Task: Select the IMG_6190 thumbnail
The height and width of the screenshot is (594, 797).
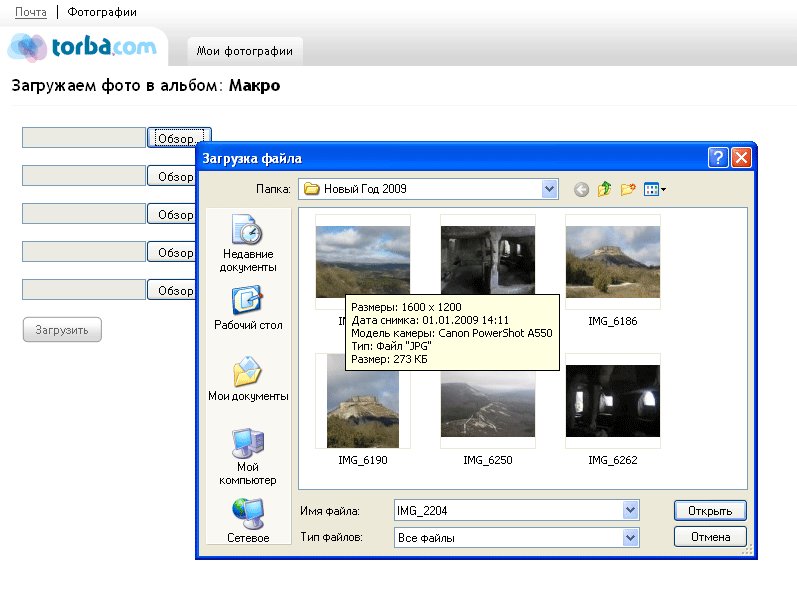Action: (x=363, y=400)
